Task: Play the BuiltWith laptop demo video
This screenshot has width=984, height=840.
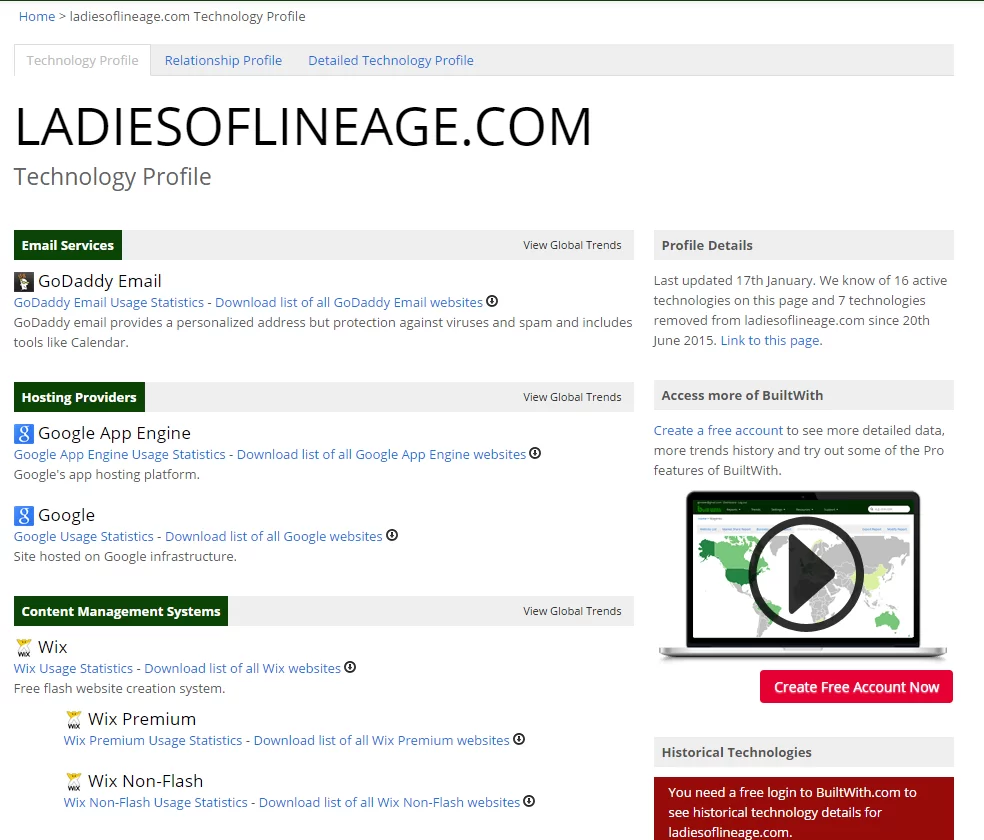Action: [x=806, y=574]
